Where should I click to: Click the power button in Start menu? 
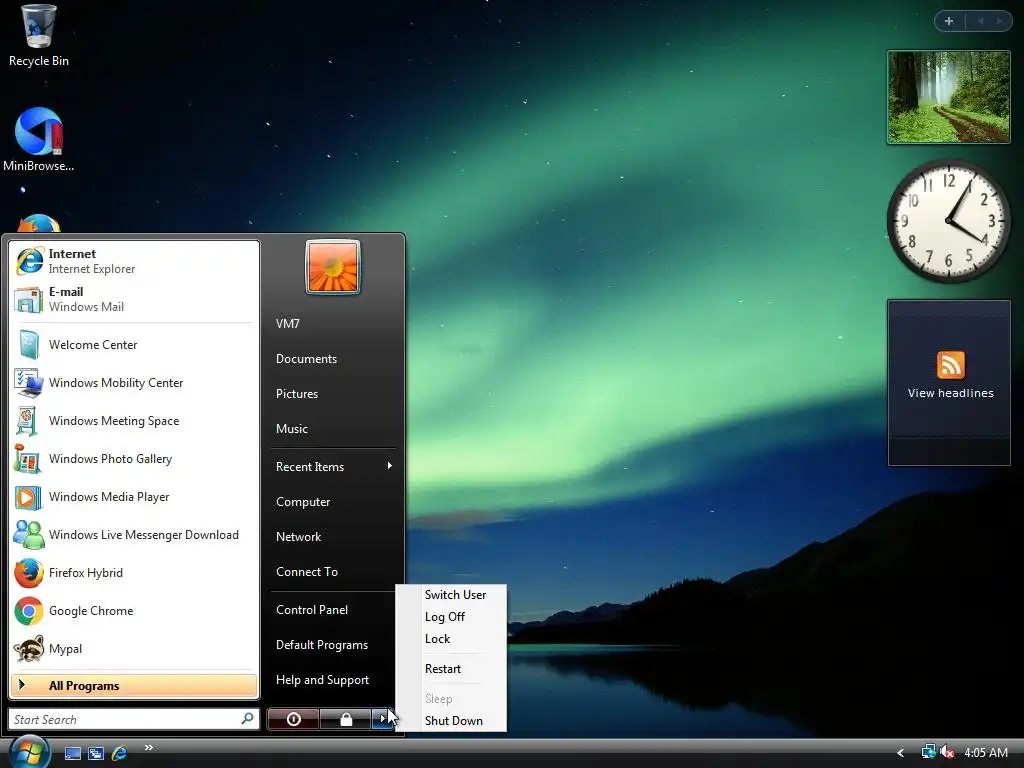coord(293,719)
